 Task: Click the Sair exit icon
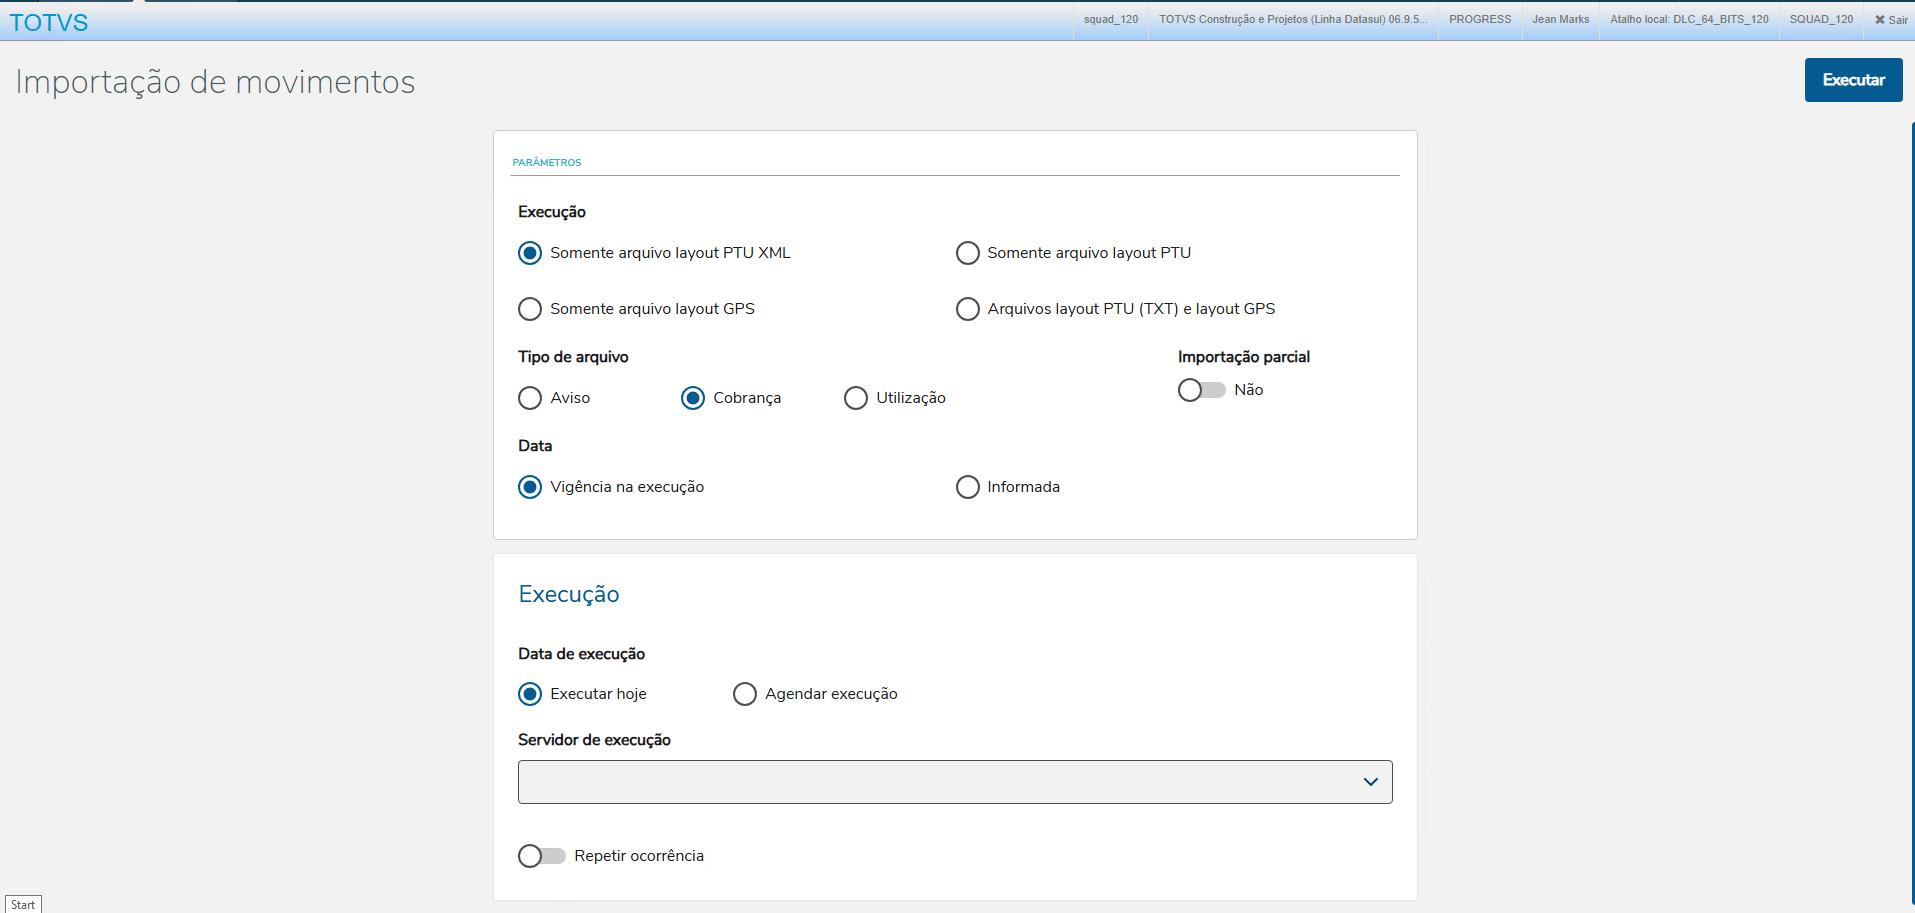(x=1890, y=20)
